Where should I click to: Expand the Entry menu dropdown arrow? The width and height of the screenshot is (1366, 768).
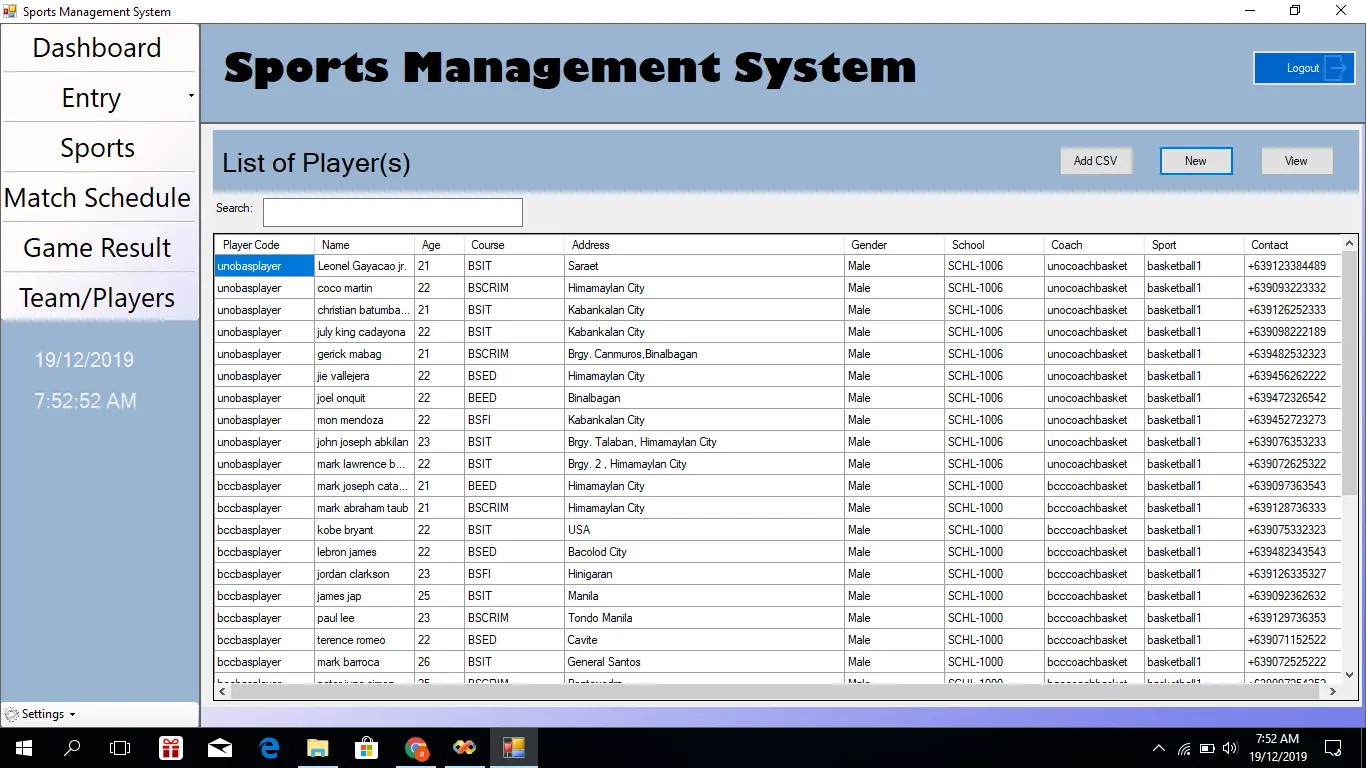190,97
